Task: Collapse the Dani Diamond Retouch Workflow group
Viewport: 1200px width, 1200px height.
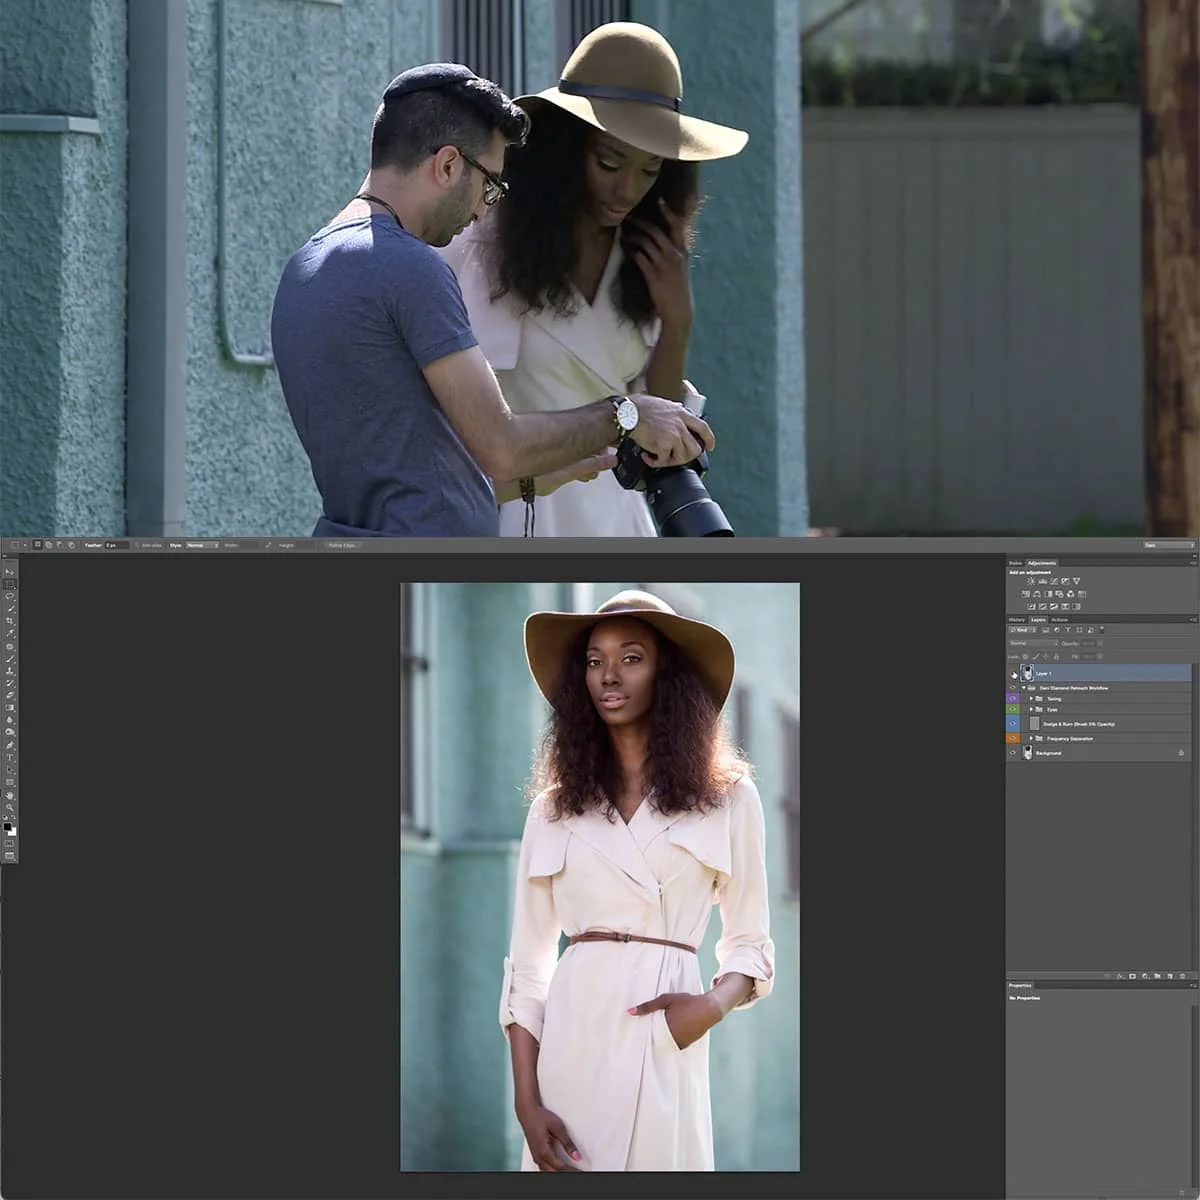Action: [x=1024, y=688]
